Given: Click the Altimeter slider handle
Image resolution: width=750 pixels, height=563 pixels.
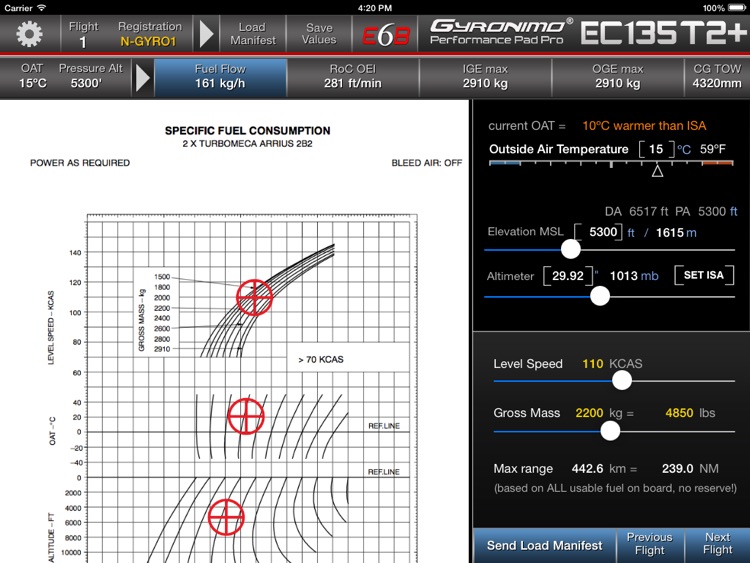Looking at the screenshot, I should [600, 296].
